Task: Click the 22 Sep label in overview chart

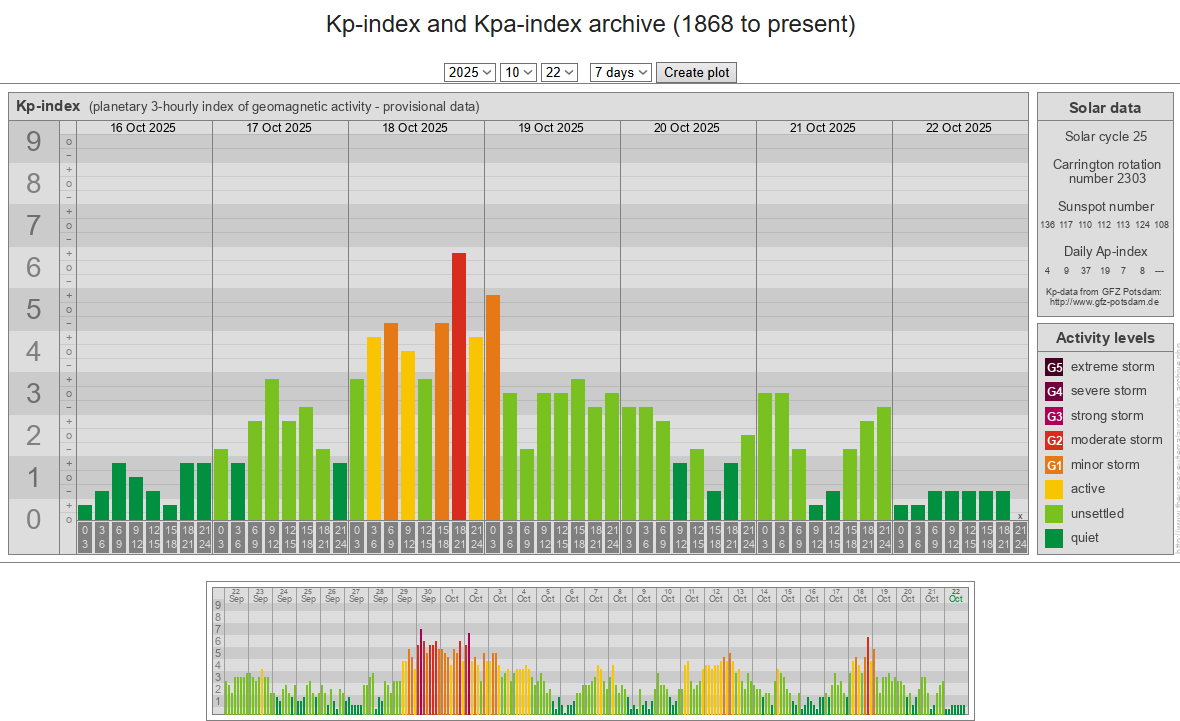Action: pyautogui.click(x=236, y=596)
